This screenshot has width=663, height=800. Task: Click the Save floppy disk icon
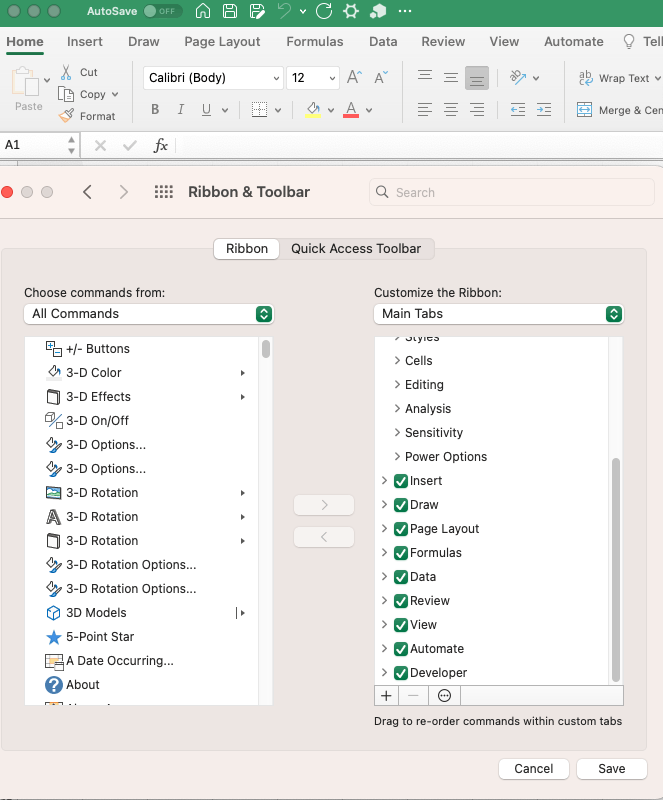click(230, 11)
